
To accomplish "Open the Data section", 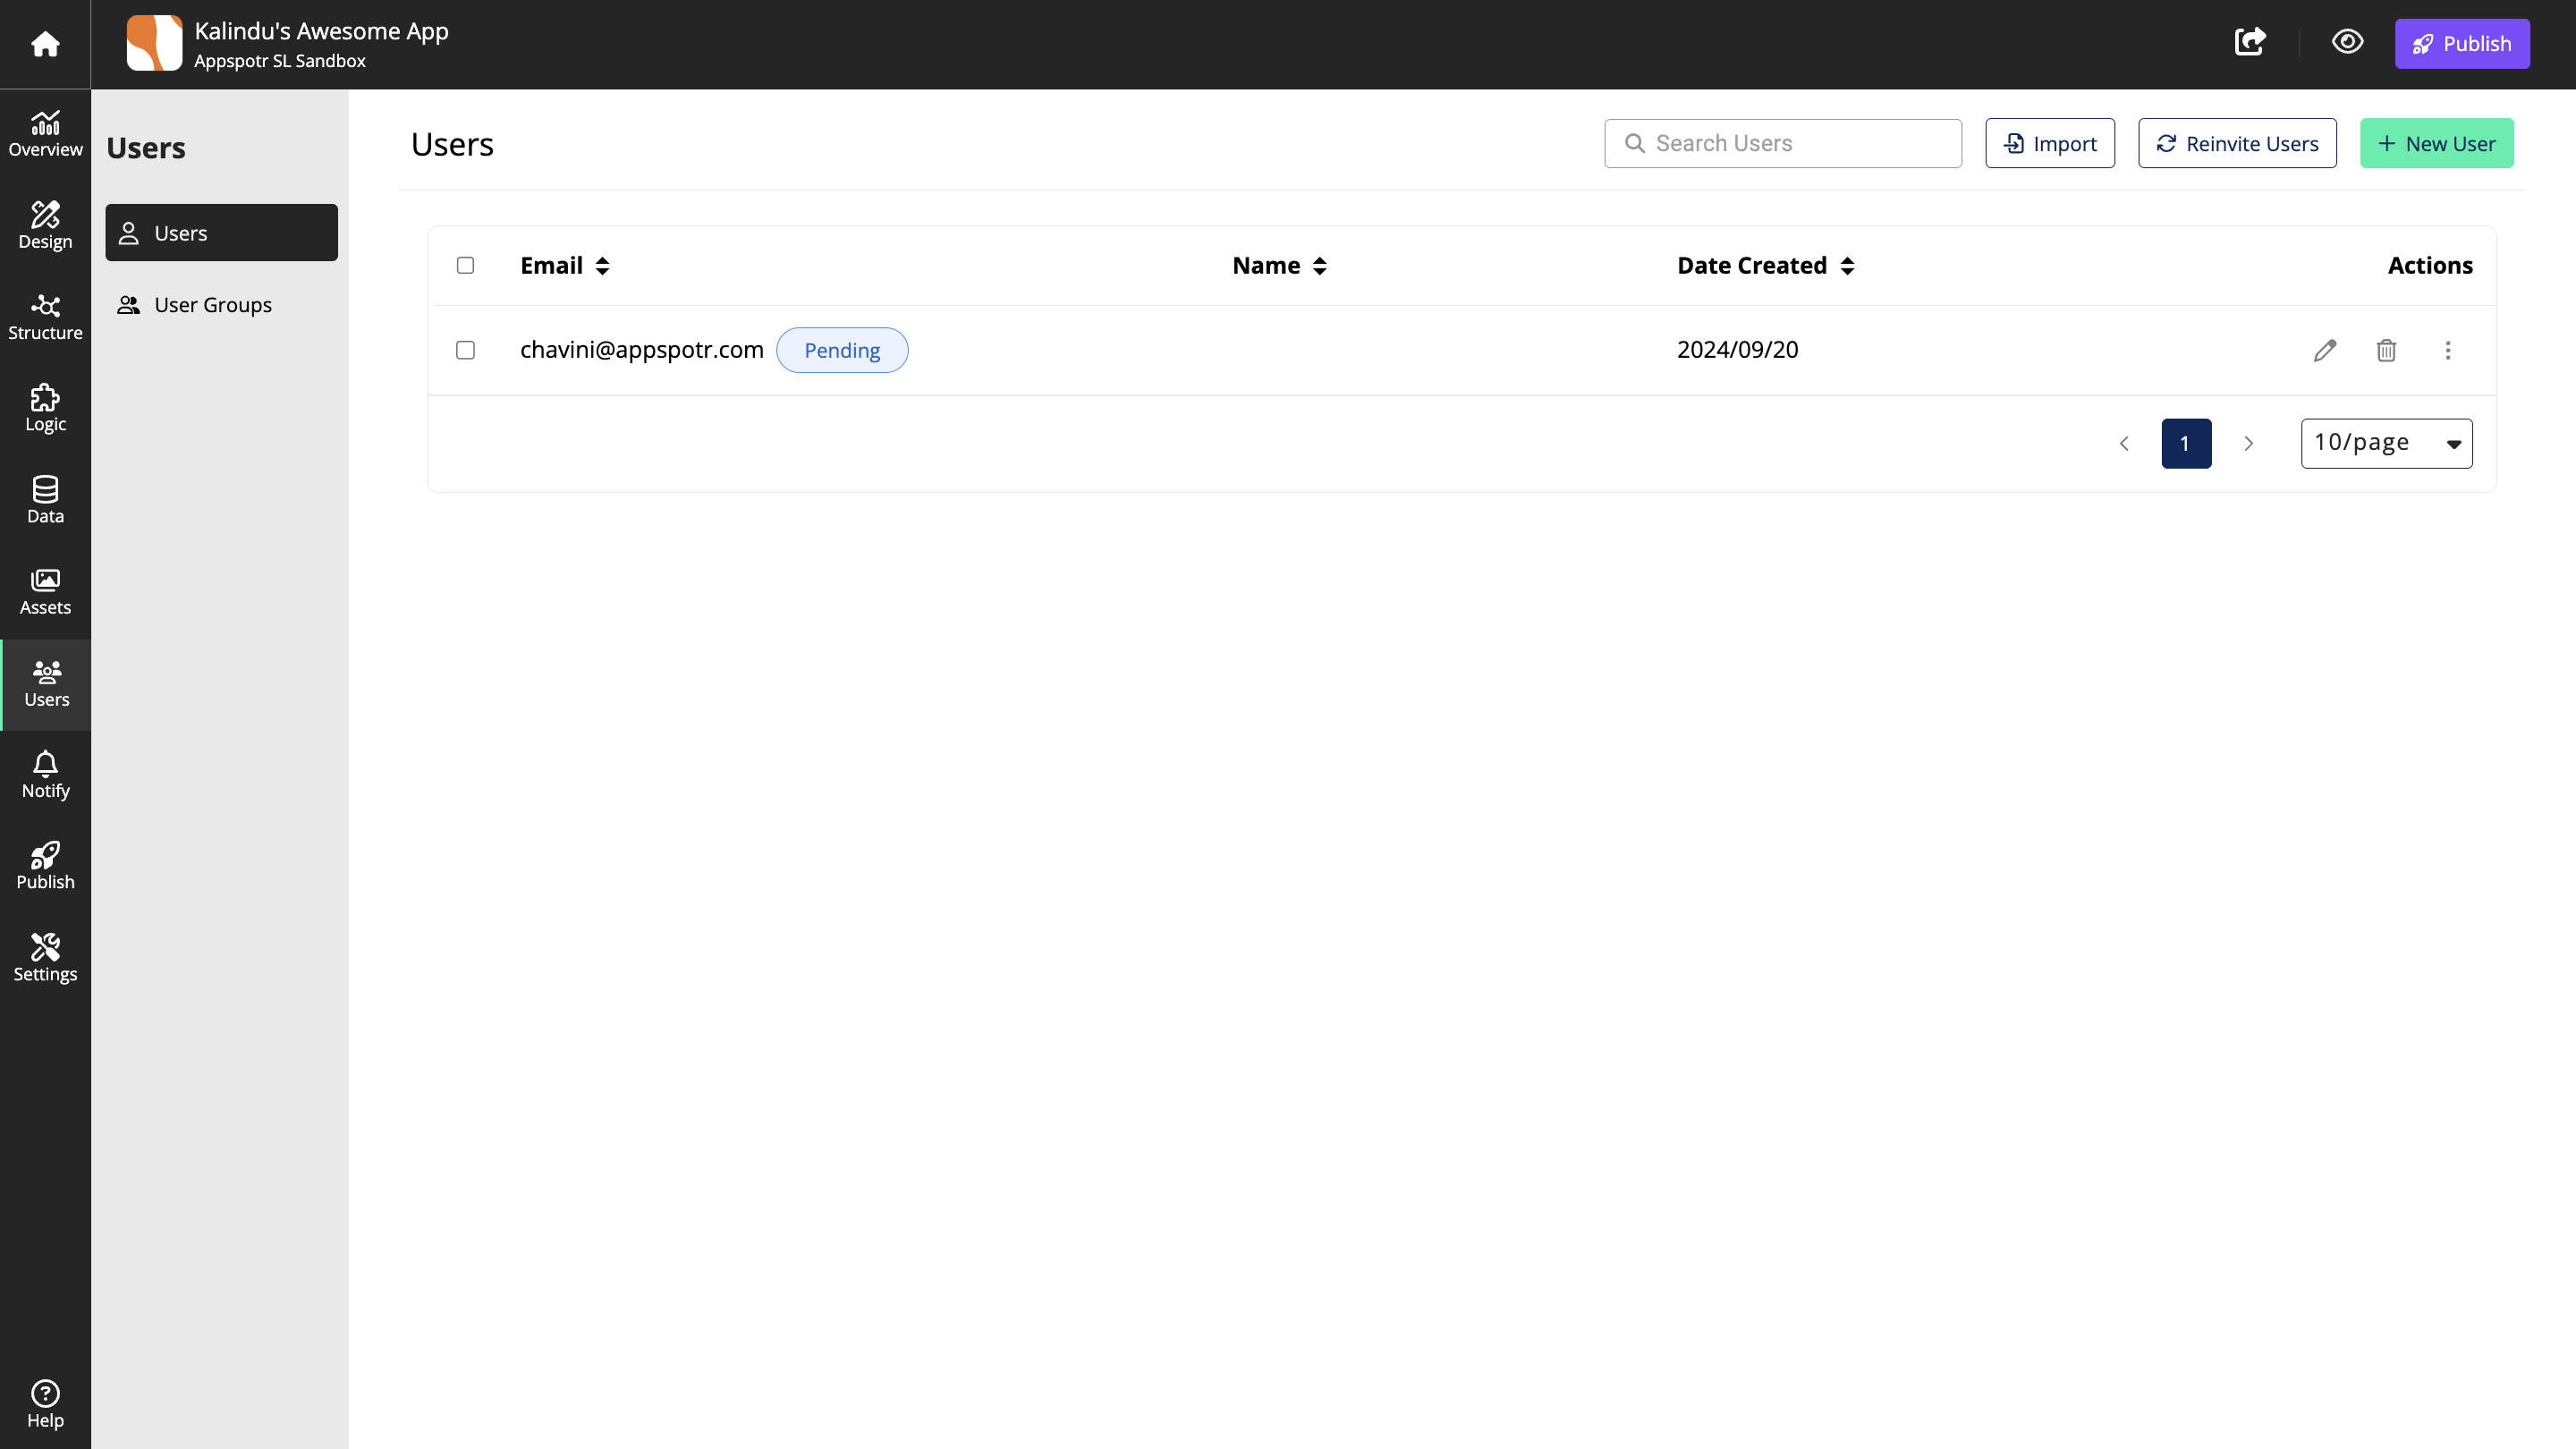I will click(x=45, y=501).
